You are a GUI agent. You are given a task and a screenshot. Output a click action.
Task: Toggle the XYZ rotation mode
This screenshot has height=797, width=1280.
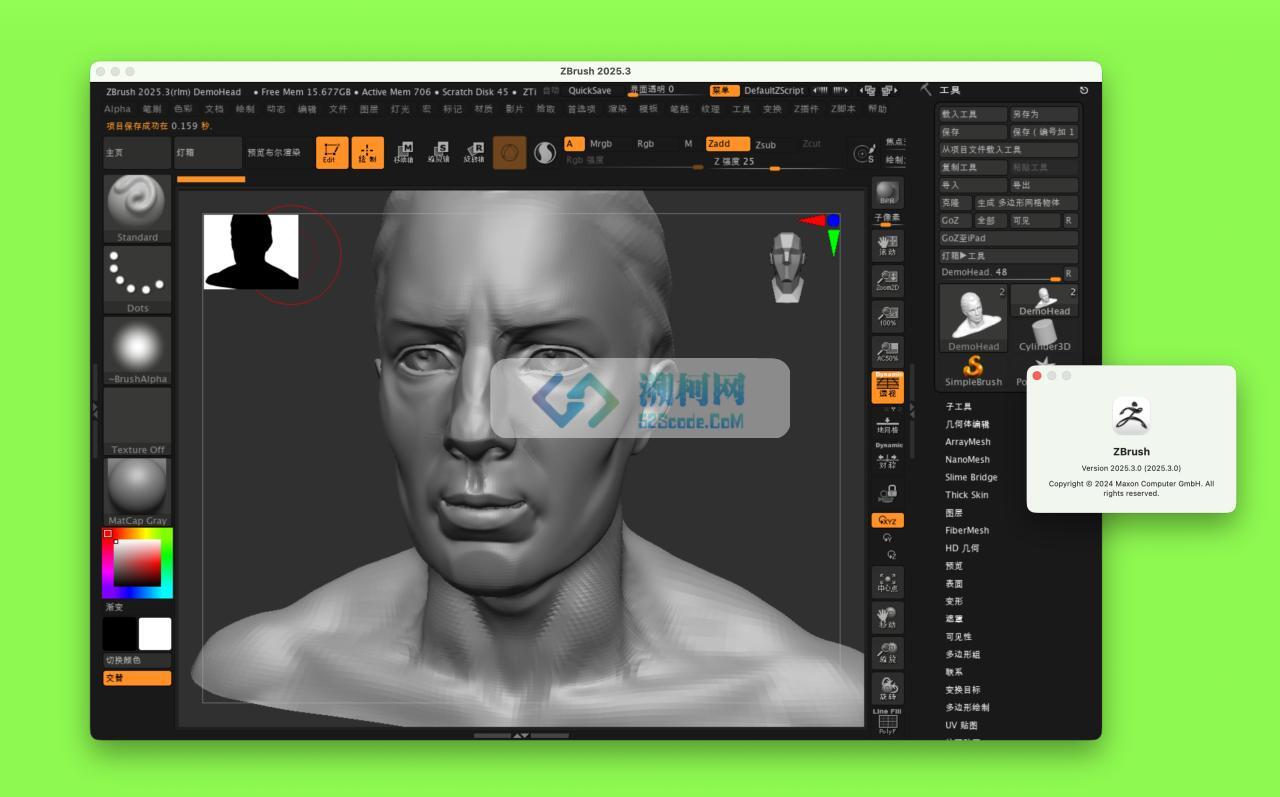[x=887, y=520]
